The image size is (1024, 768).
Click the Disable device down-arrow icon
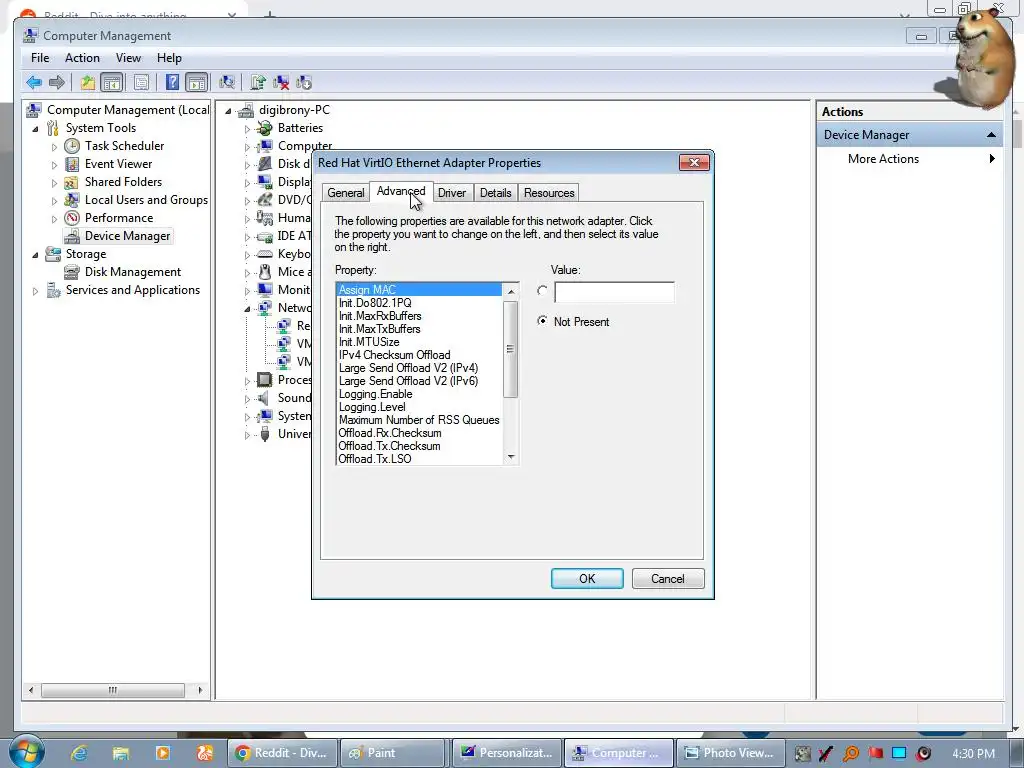pyautogui.click(x=304, y=82)
